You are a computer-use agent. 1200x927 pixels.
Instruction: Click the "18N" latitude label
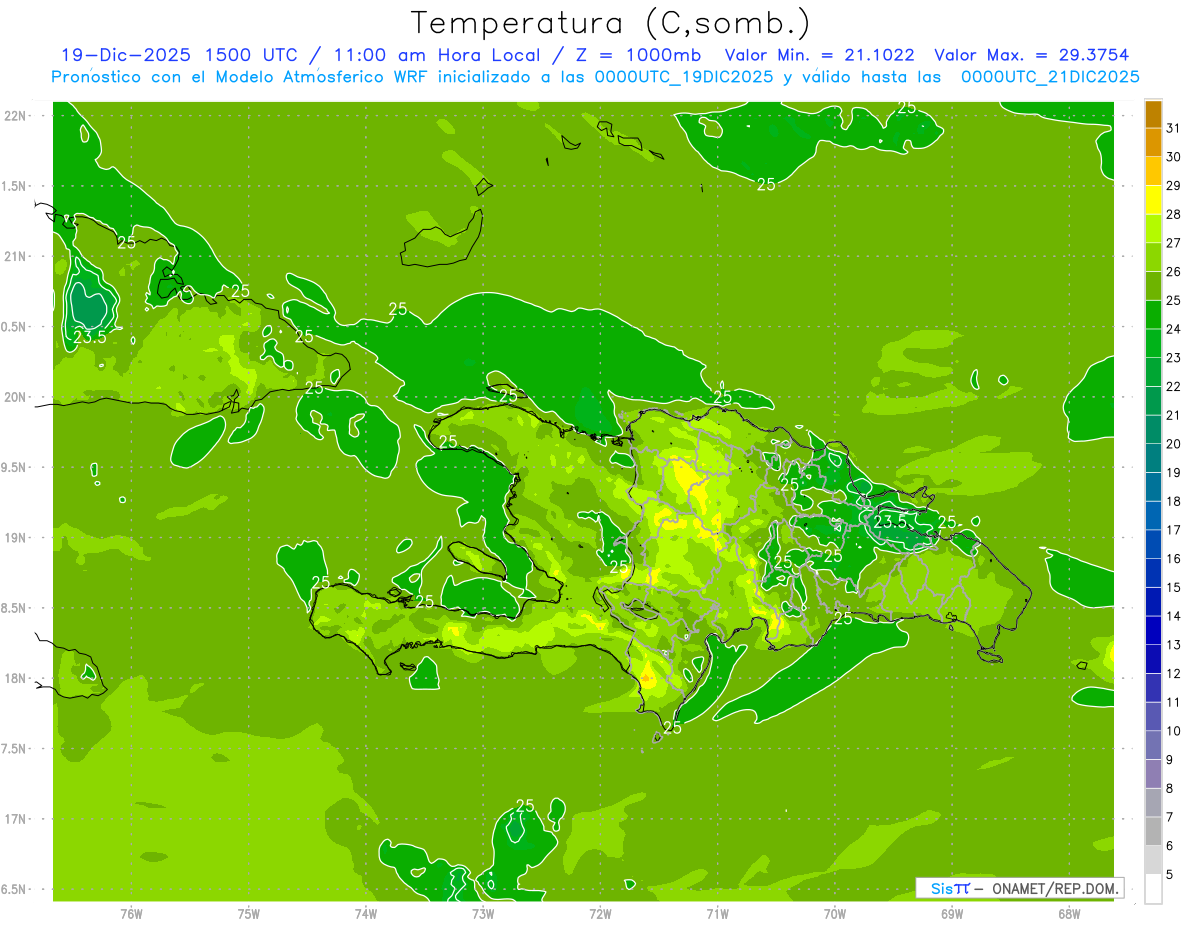17,678
